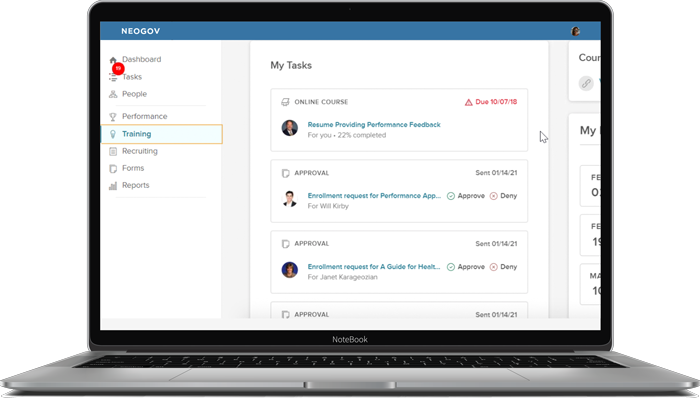
Task: Approve the Will Kirby enrollment request
Action: click(466, 196)
